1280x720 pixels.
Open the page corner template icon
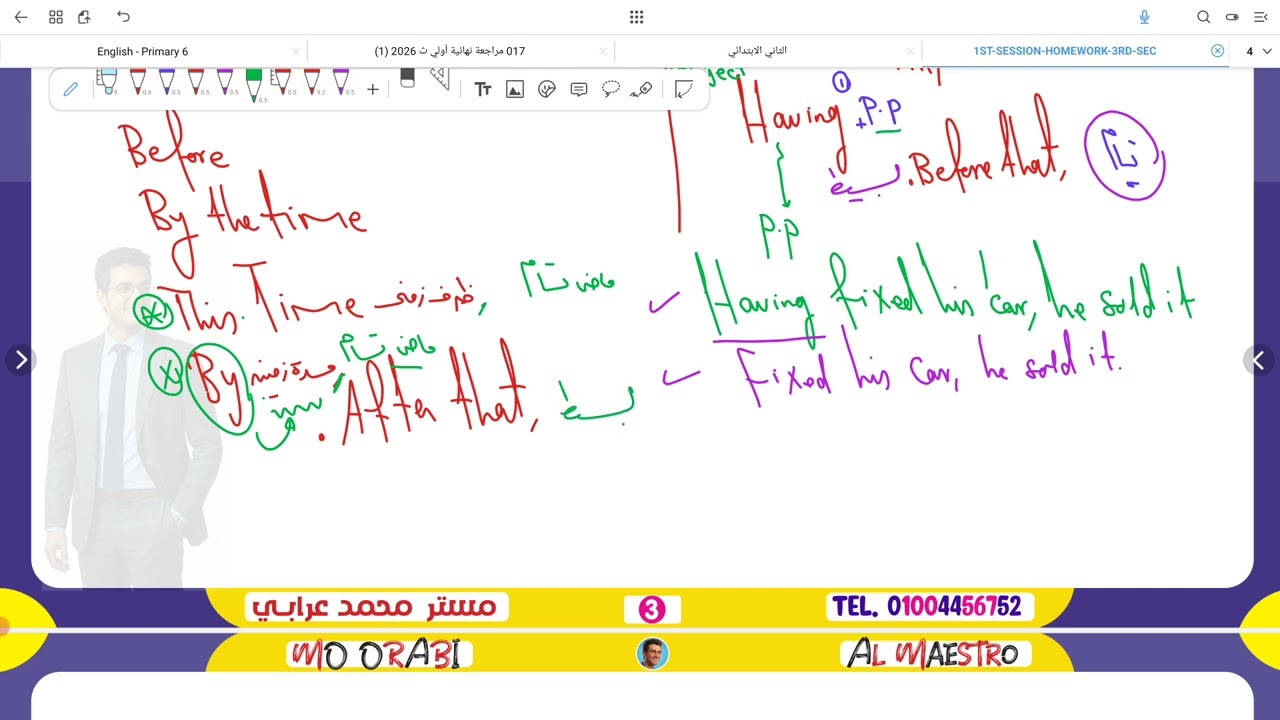tap(684, 89)
